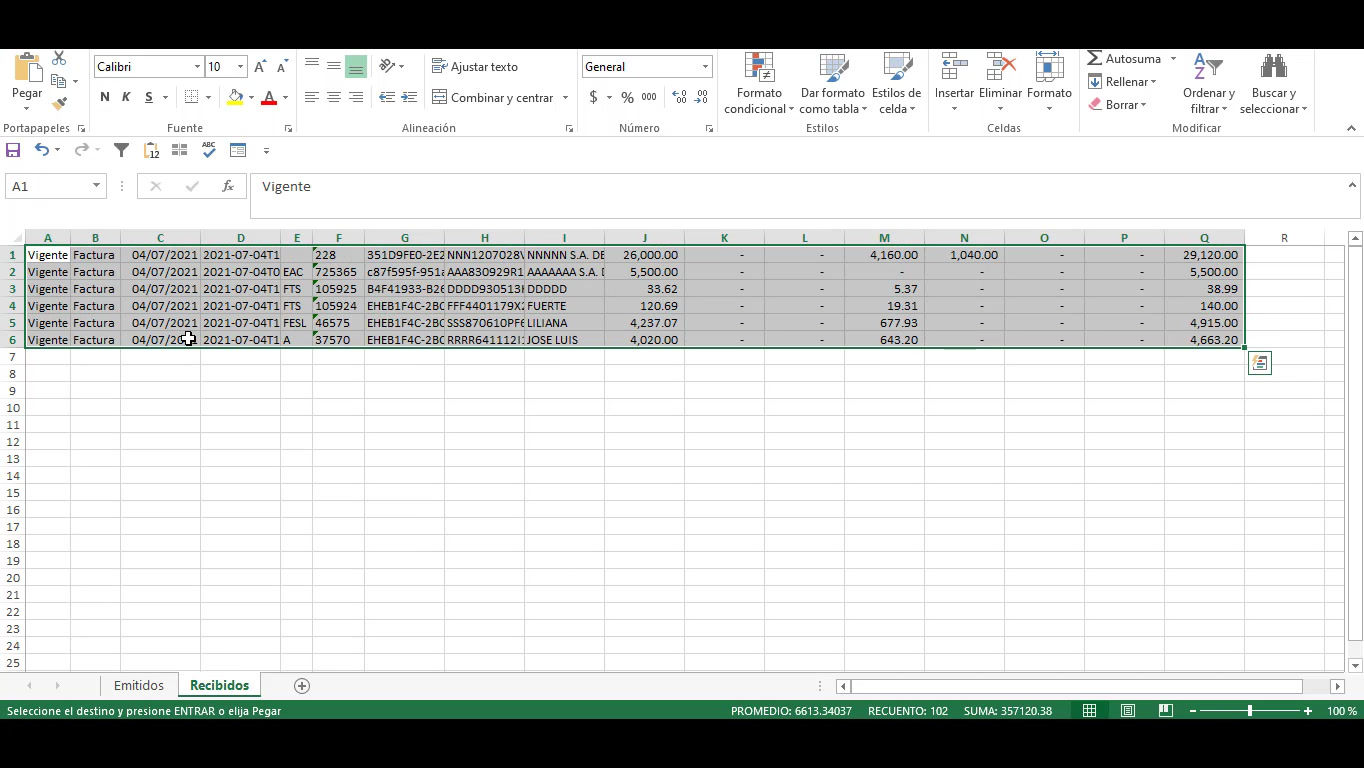Open Dar formato como tabla gallery

[x=832, y=84]
